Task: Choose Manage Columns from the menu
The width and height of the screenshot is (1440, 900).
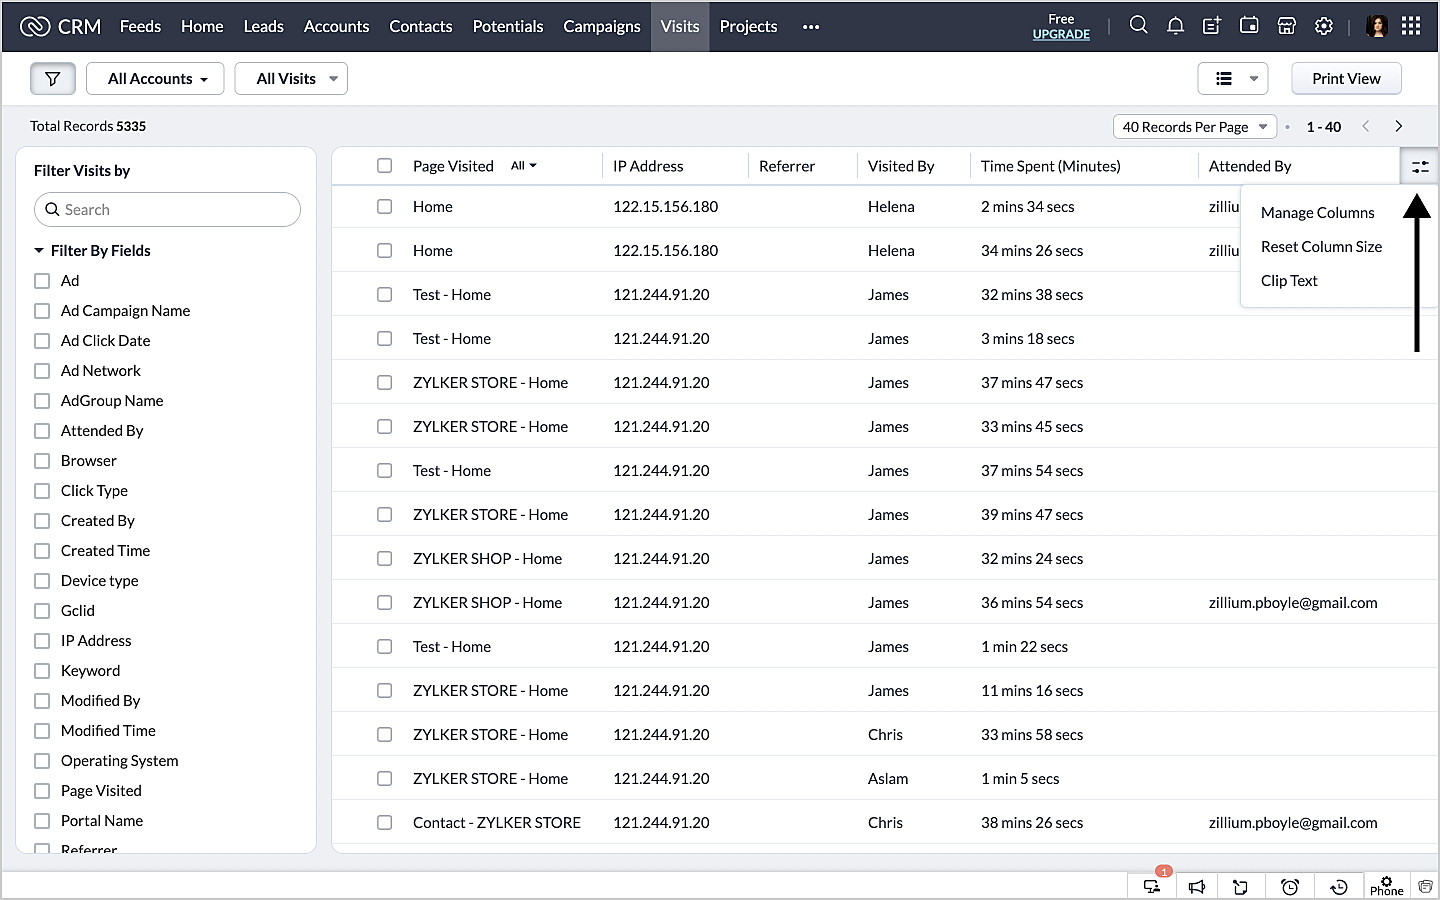Action: click(x=1317, y=213)
